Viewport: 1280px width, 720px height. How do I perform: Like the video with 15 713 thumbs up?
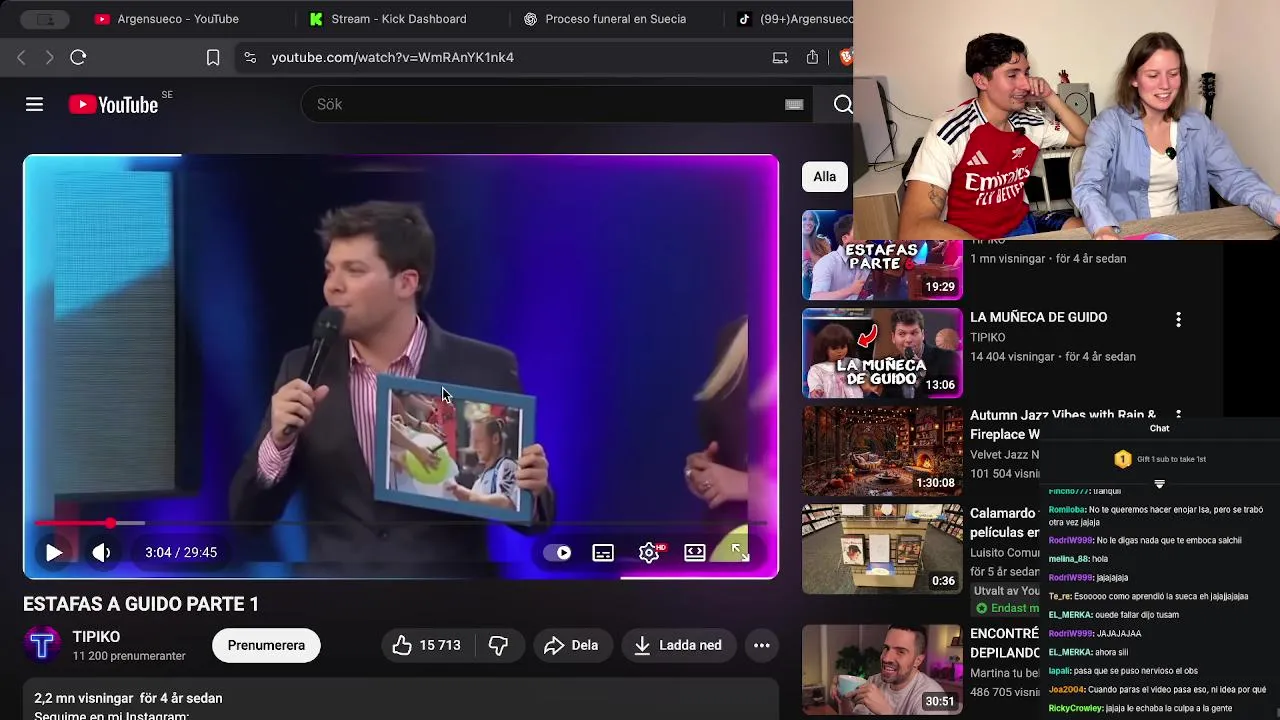pos(427,645)
